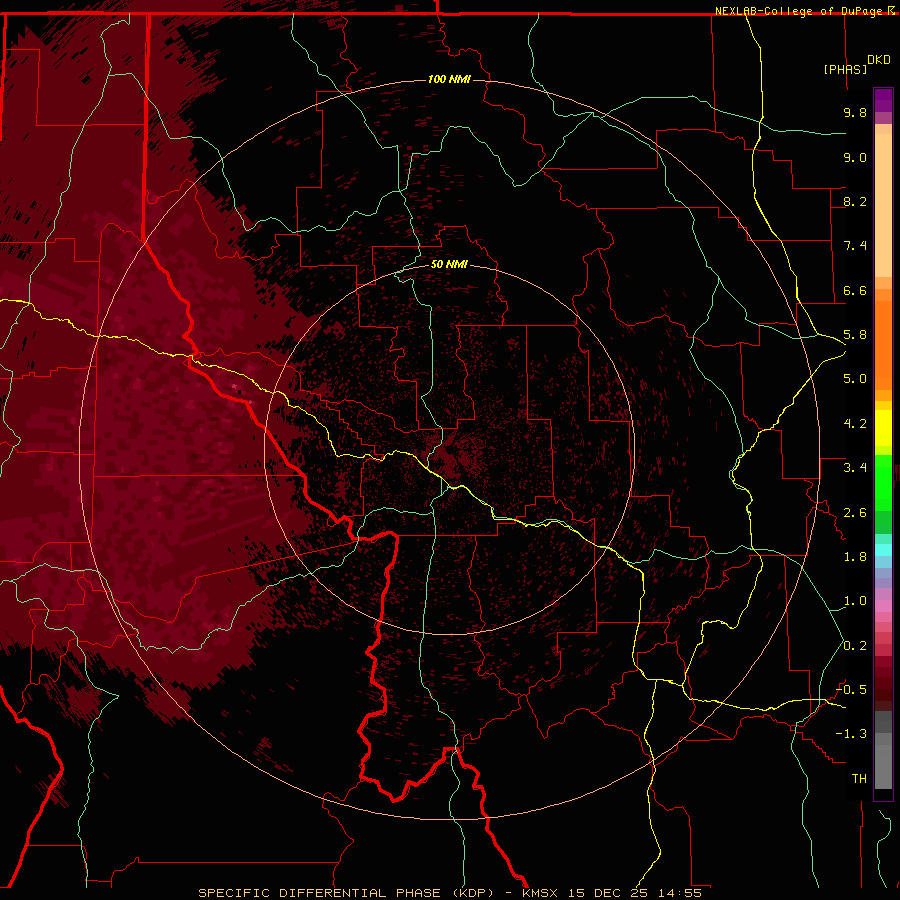Click the 7.4 color scale label
The width and height of the screenshot is (900, 900).
click(855, 246)
